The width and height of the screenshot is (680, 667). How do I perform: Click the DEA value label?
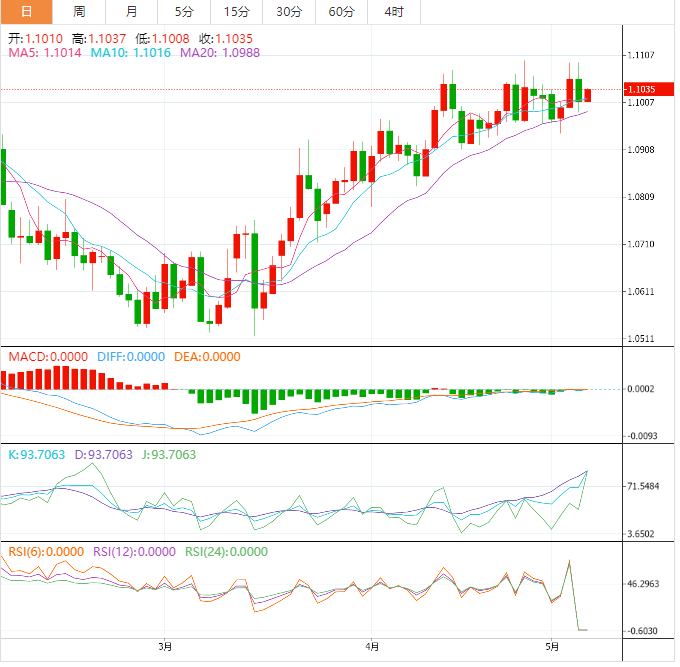pos(205,357)
